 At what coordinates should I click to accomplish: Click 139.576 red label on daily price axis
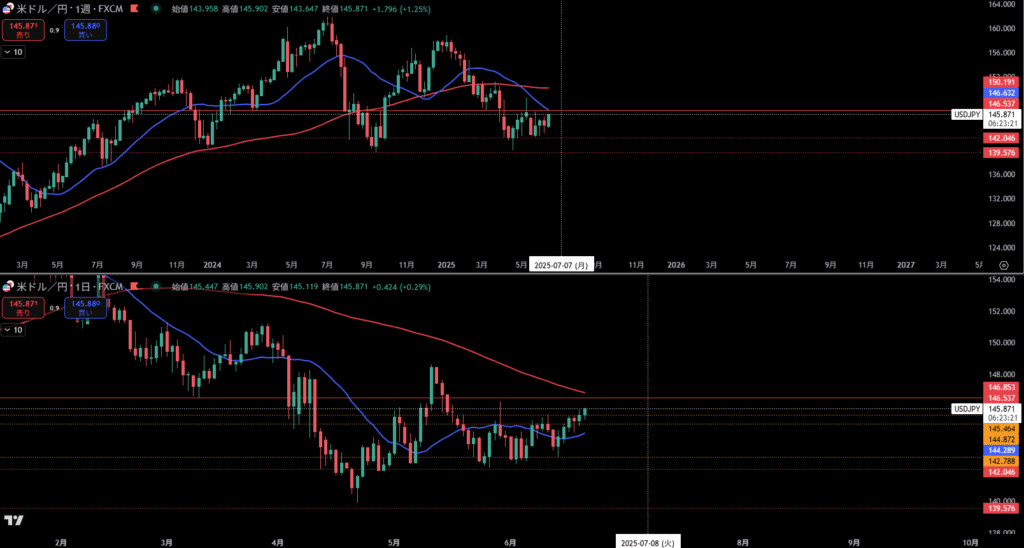click(1001, 508)
